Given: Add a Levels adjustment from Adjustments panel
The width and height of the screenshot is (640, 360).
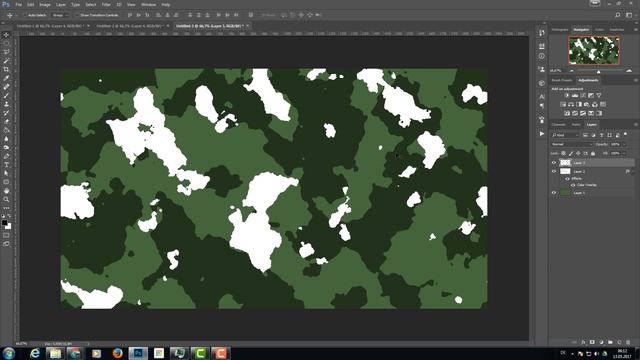Looking at the screenshot, I should pos(575,95).
